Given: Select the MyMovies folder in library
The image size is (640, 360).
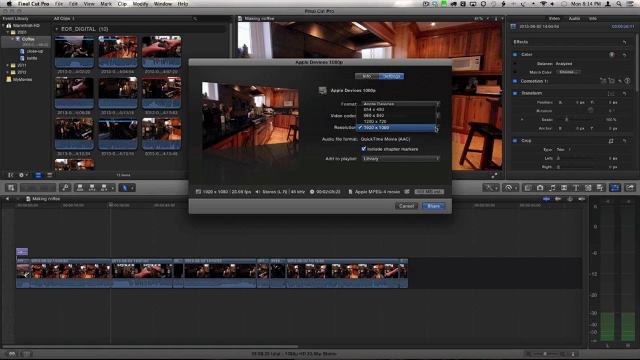Looking at the screenshot, I should click(19, 80).
